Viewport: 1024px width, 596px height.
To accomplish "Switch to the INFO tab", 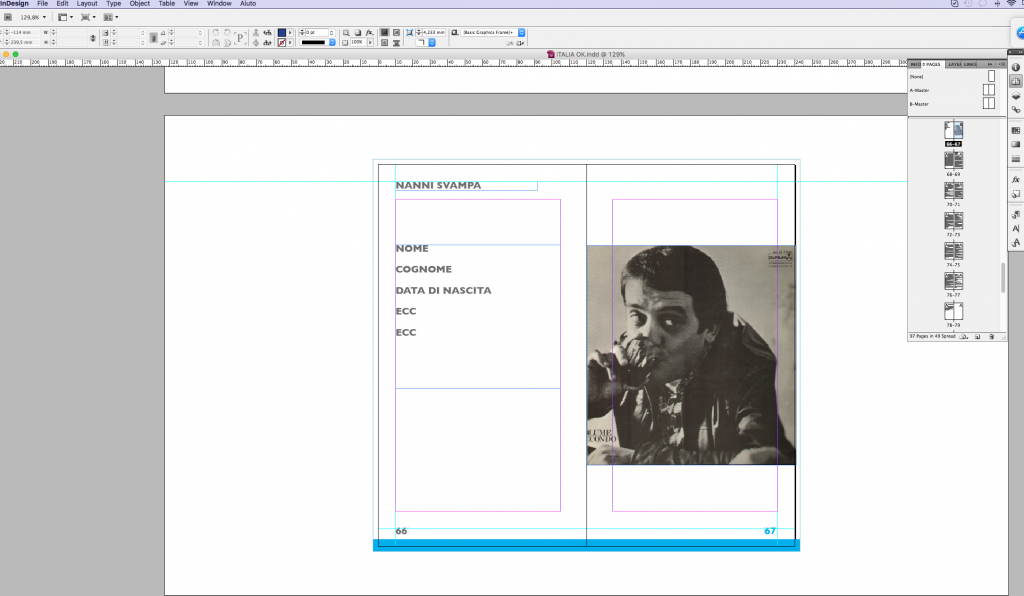I will 915,64.
